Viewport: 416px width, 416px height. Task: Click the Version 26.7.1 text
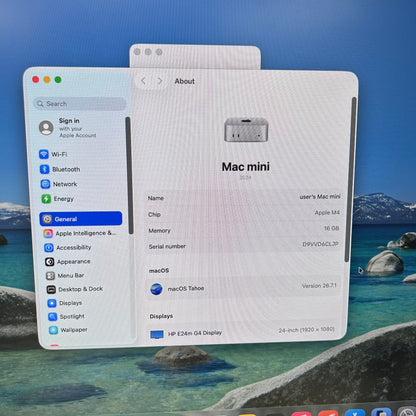319,286
